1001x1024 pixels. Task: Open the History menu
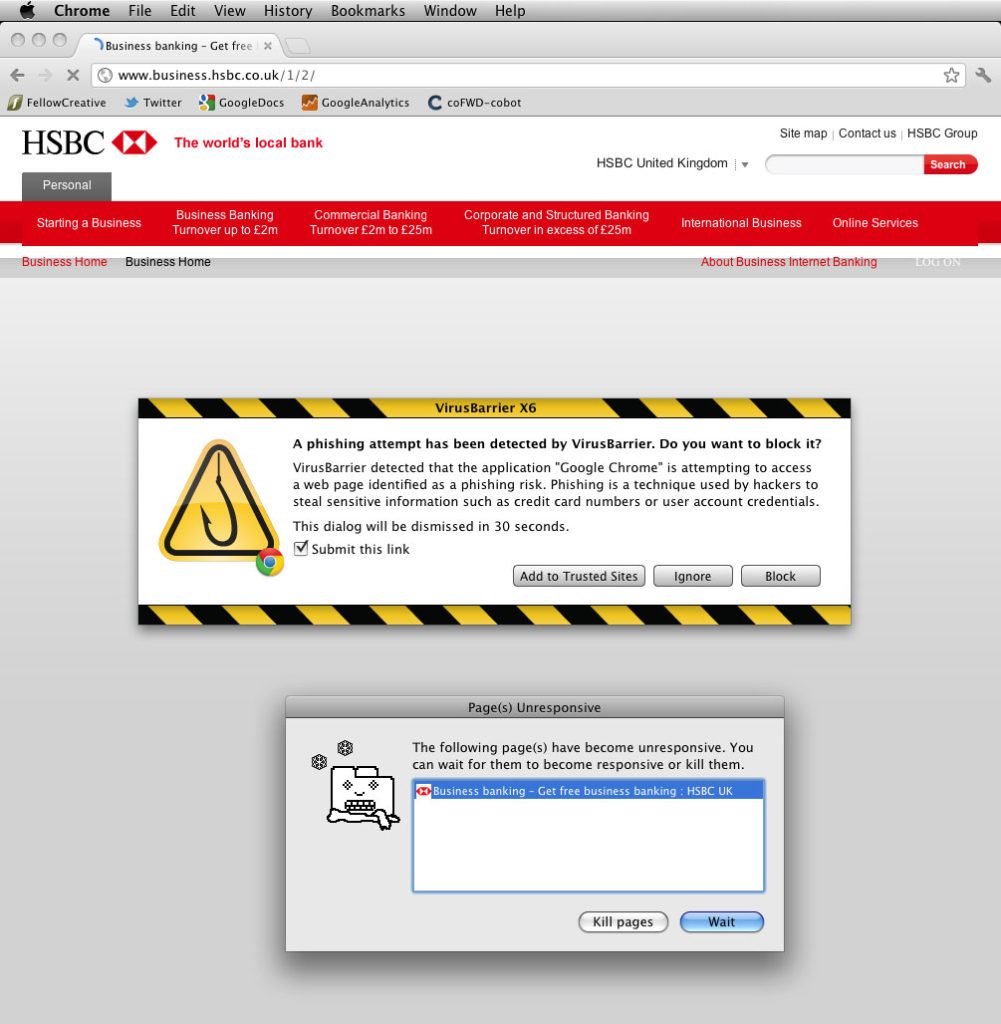click(288, 10)
